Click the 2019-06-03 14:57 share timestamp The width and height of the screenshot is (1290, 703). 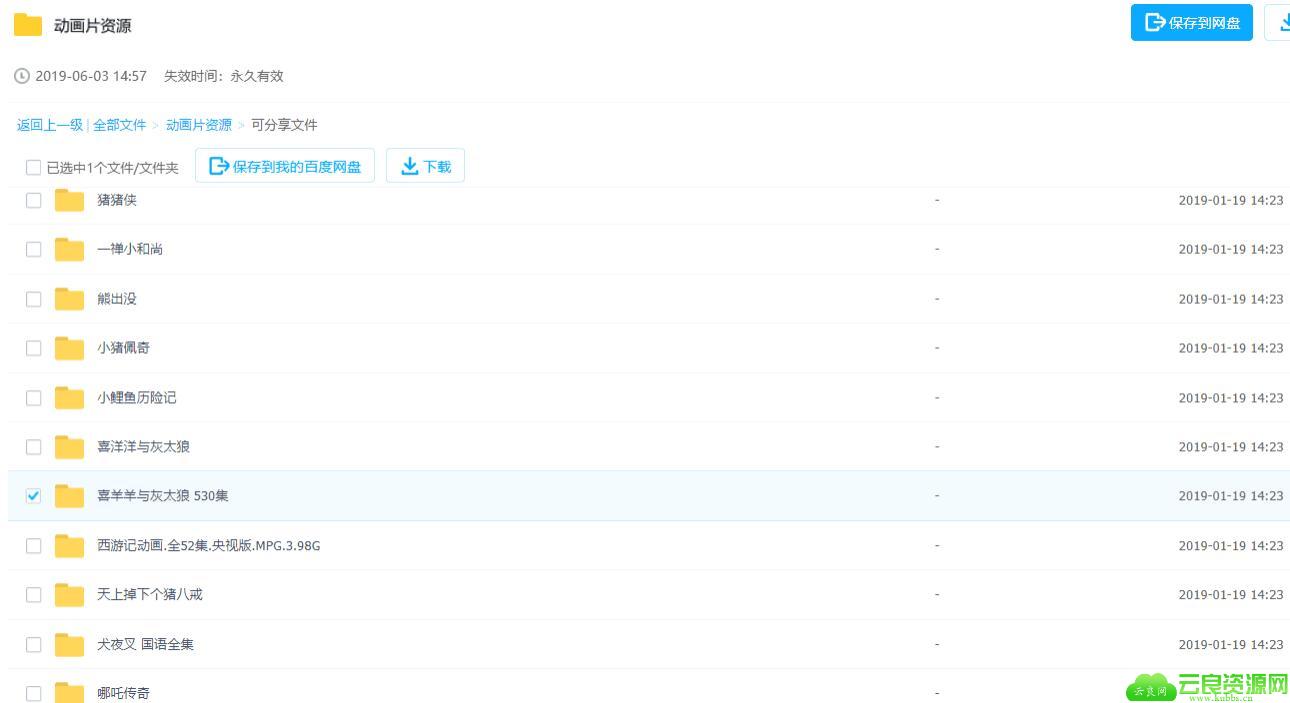(x=91, y=76)
